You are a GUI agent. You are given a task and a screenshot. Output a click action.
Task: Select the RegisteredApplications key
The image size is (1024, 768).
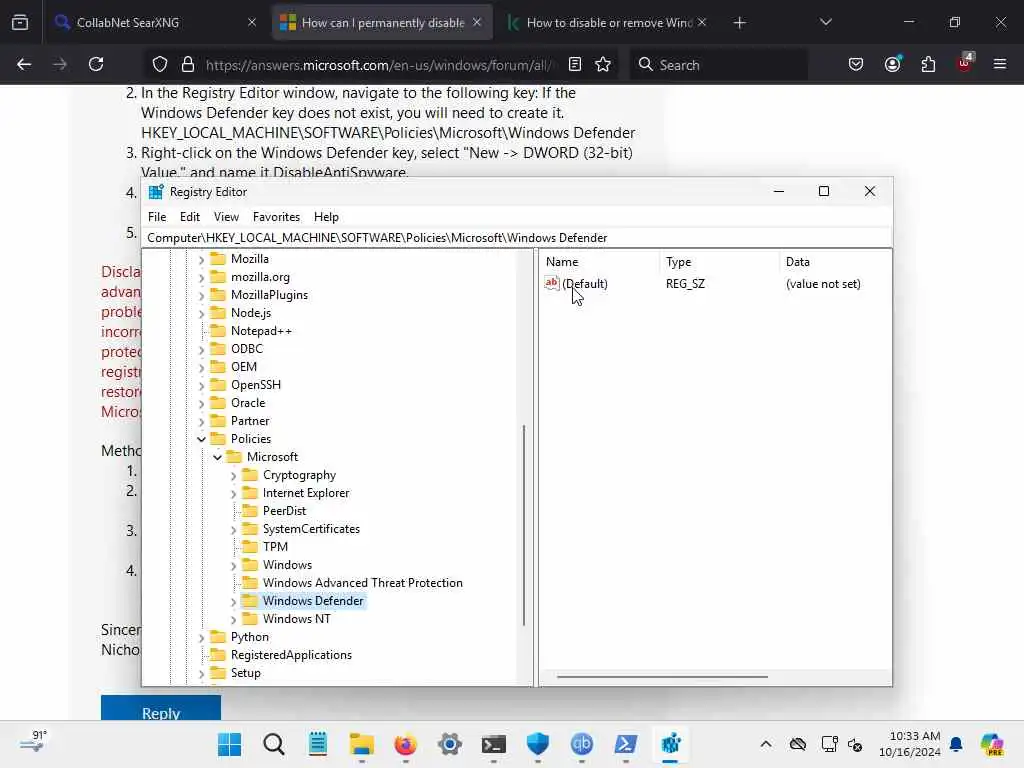point(291,654)
